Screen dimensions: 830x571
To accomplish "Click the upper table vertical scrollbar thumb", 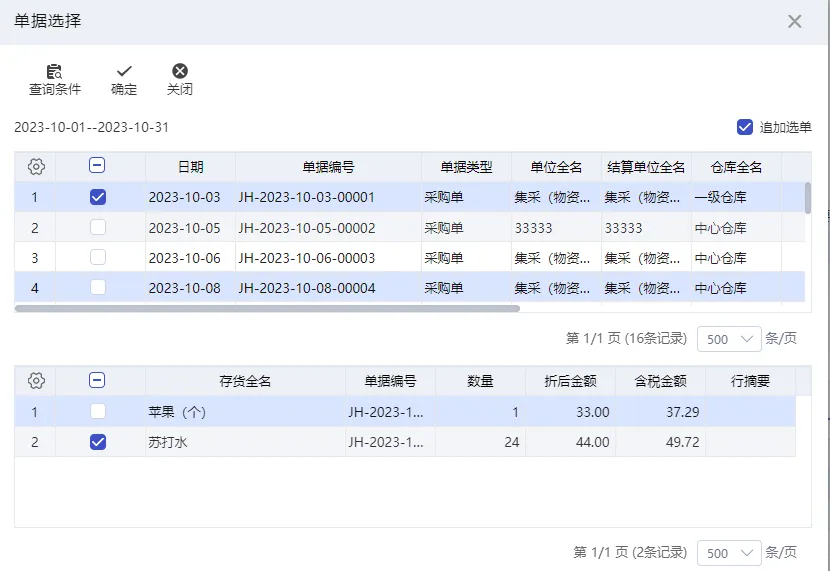I will (x=808, y=198).
